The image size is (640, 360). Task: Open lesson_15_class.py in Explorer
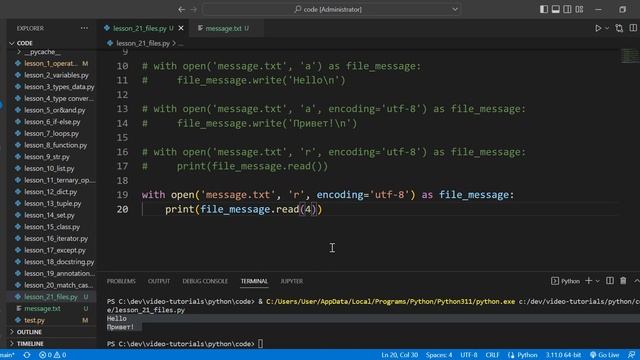(51, 227)
